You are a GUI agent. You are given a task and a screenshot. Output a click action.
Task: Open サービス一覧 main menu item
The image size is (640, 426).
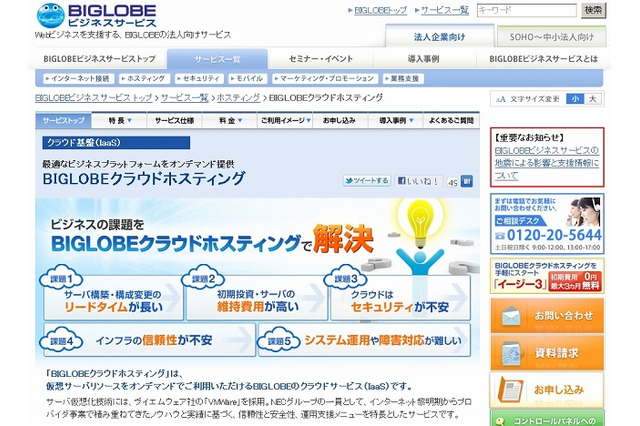(217, 60)
